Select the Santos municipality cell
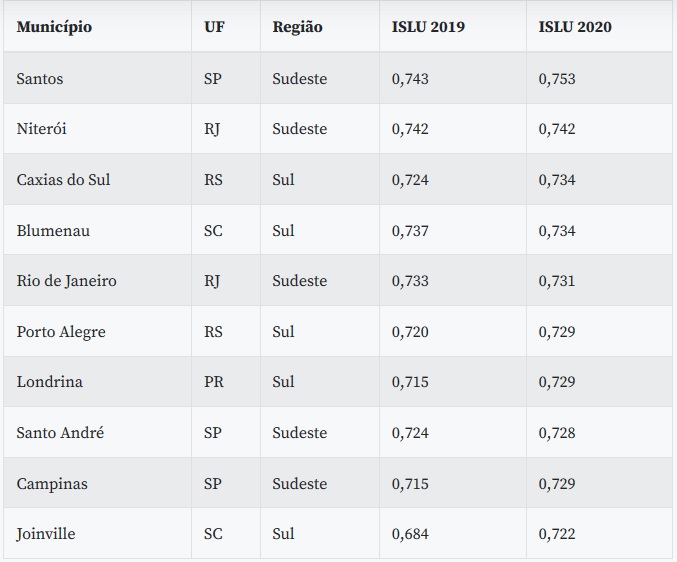This screenshot has width=677, height=562. pos(40,78)
